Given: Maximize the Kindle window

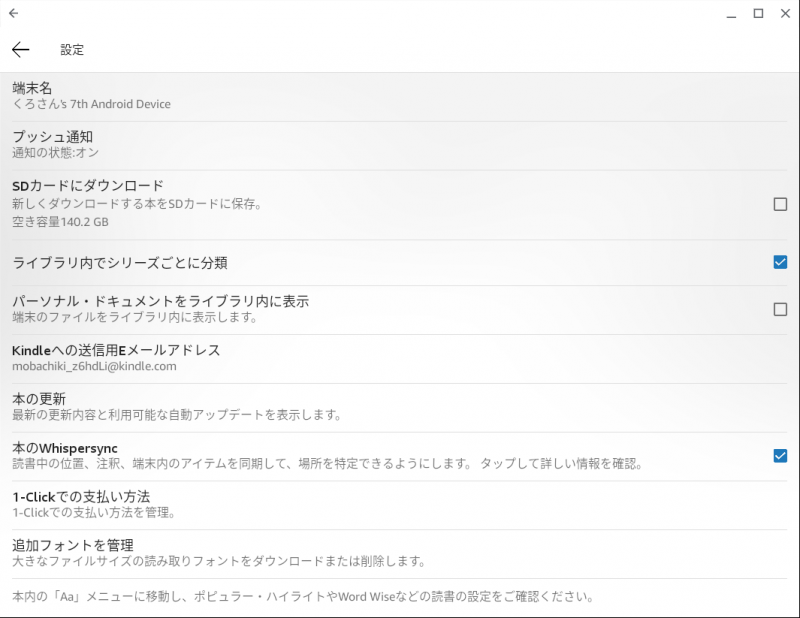Looking at the screenshot, I should (x=758, y=14).
